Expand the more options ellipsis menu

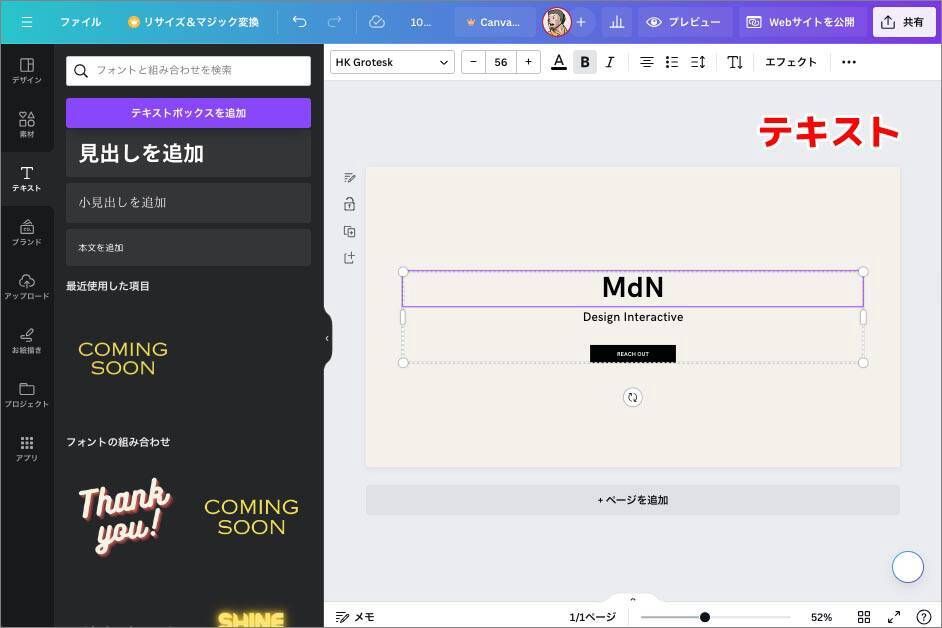849,62
